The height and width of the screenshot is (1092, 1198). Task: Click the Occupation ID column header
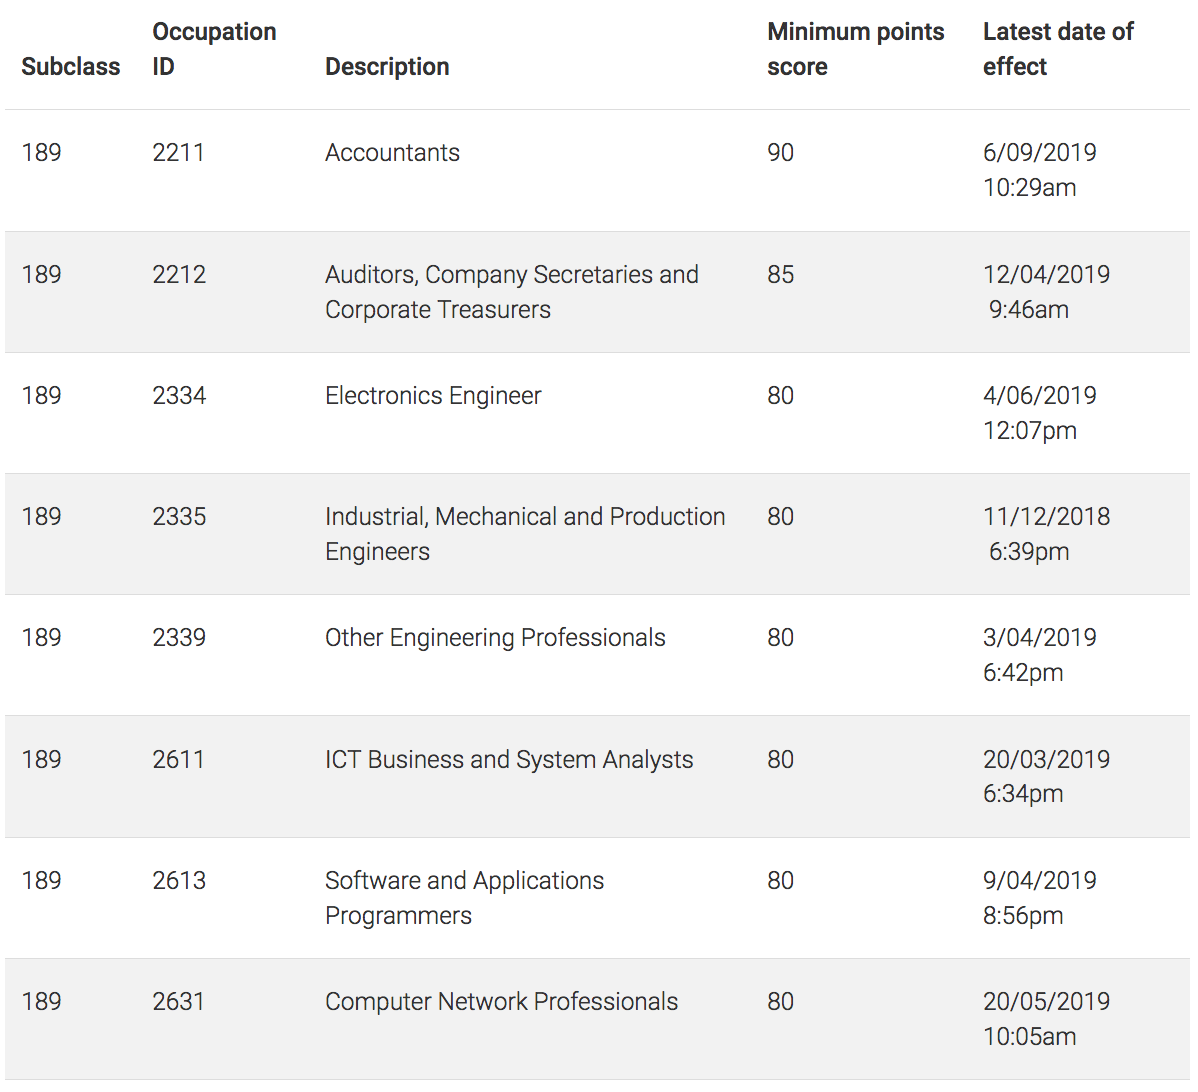click(x=213, y=49)
